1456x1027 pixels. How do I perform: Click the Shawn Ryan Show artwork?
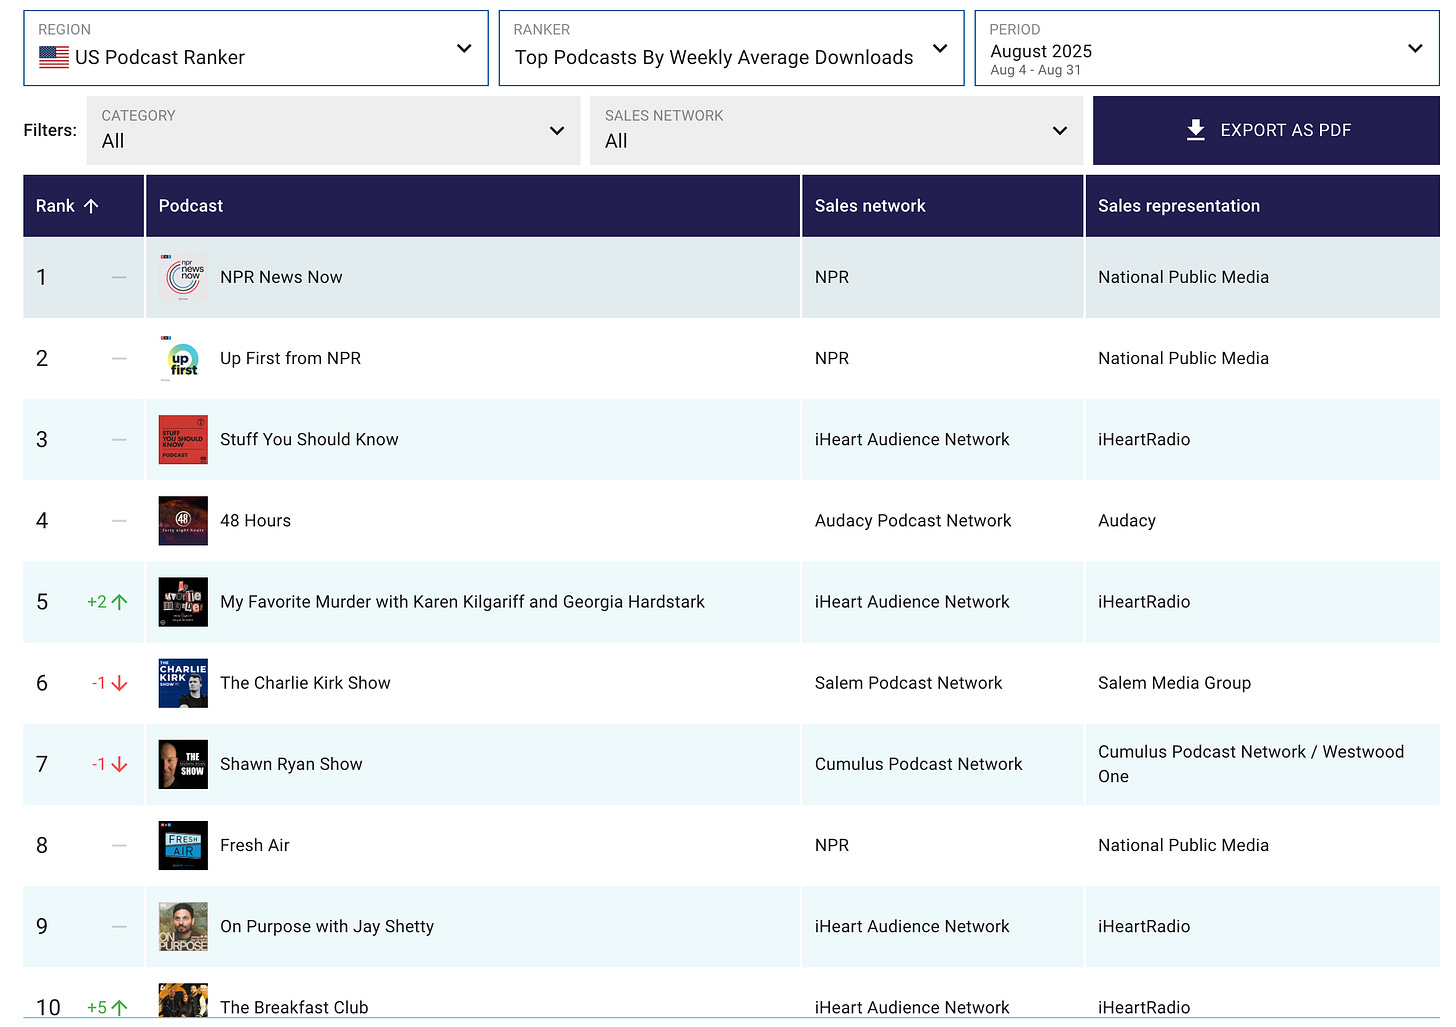click(183, 764)
